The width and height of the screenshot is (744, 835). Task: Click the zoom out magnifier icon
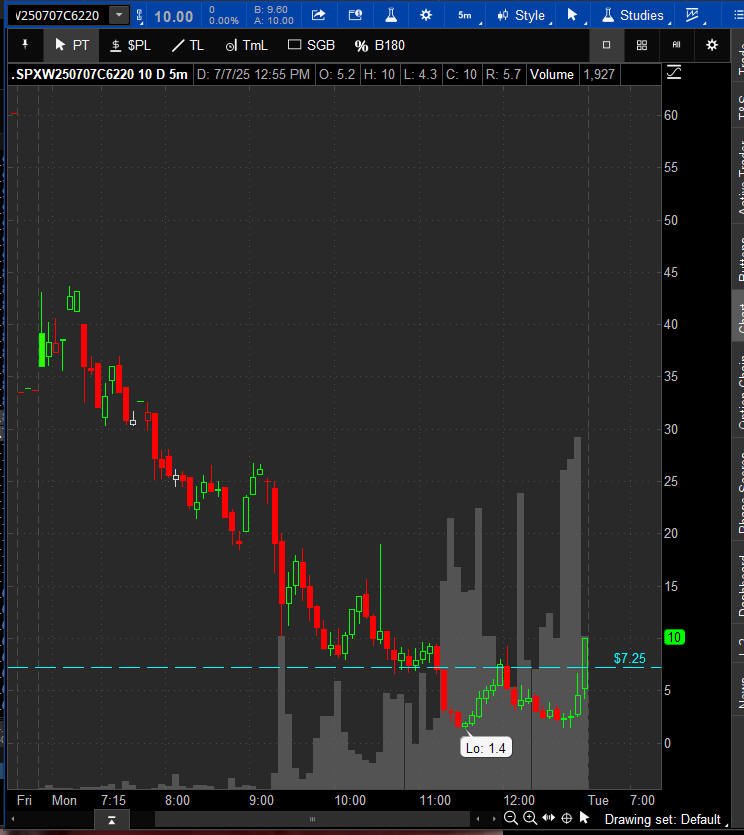pyautogui.click(x=510, y=817)
